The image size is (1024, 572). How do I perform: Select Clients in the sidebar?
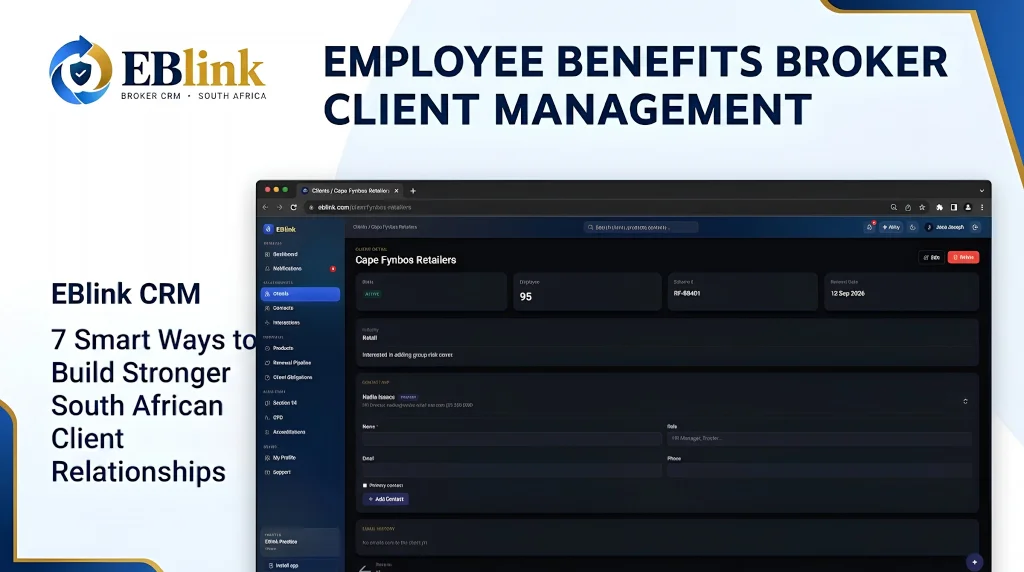pyautogui.click(x=300, y=294)
